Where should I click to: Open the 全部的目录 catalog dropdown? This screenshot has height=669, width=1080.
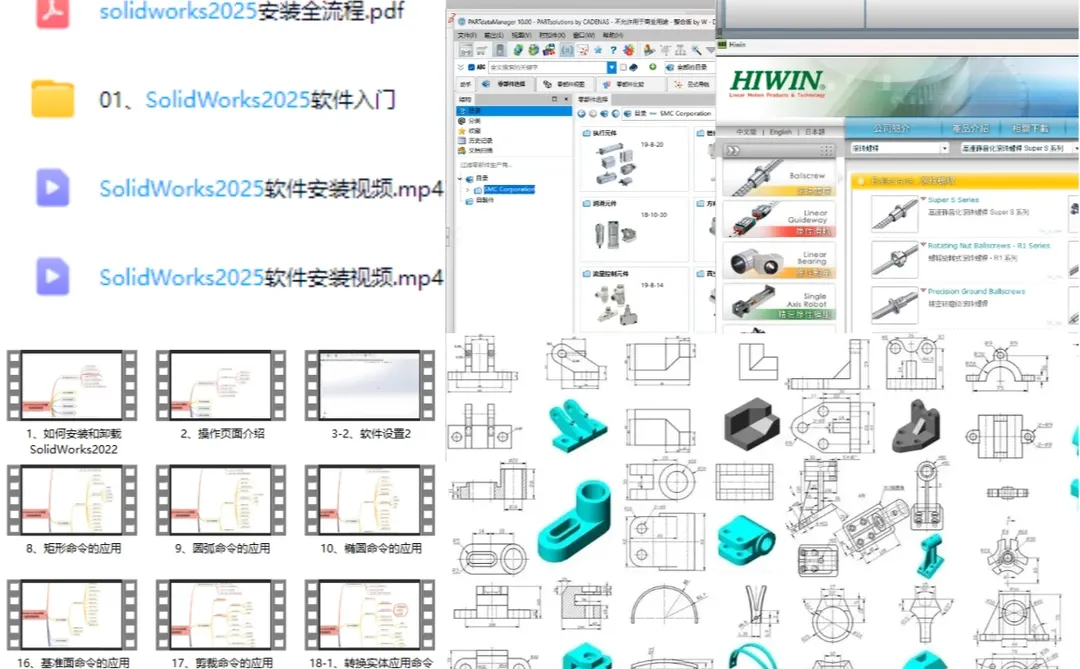tap(690, 68)
